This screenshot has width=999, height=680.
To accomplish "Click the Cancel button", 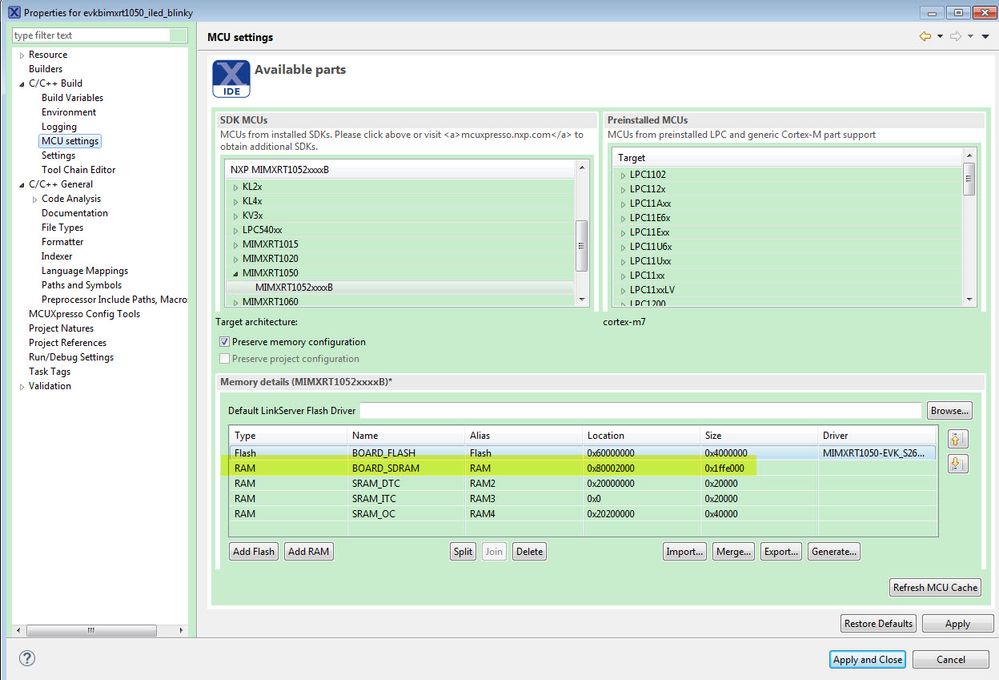I will 951,660.
